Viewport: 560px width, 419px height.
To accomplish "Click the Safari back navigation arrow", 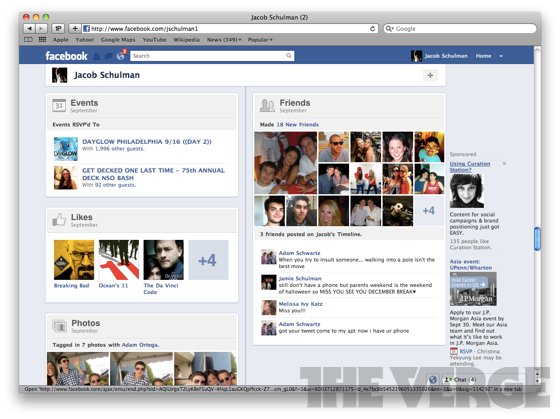I will pos(30,29).
